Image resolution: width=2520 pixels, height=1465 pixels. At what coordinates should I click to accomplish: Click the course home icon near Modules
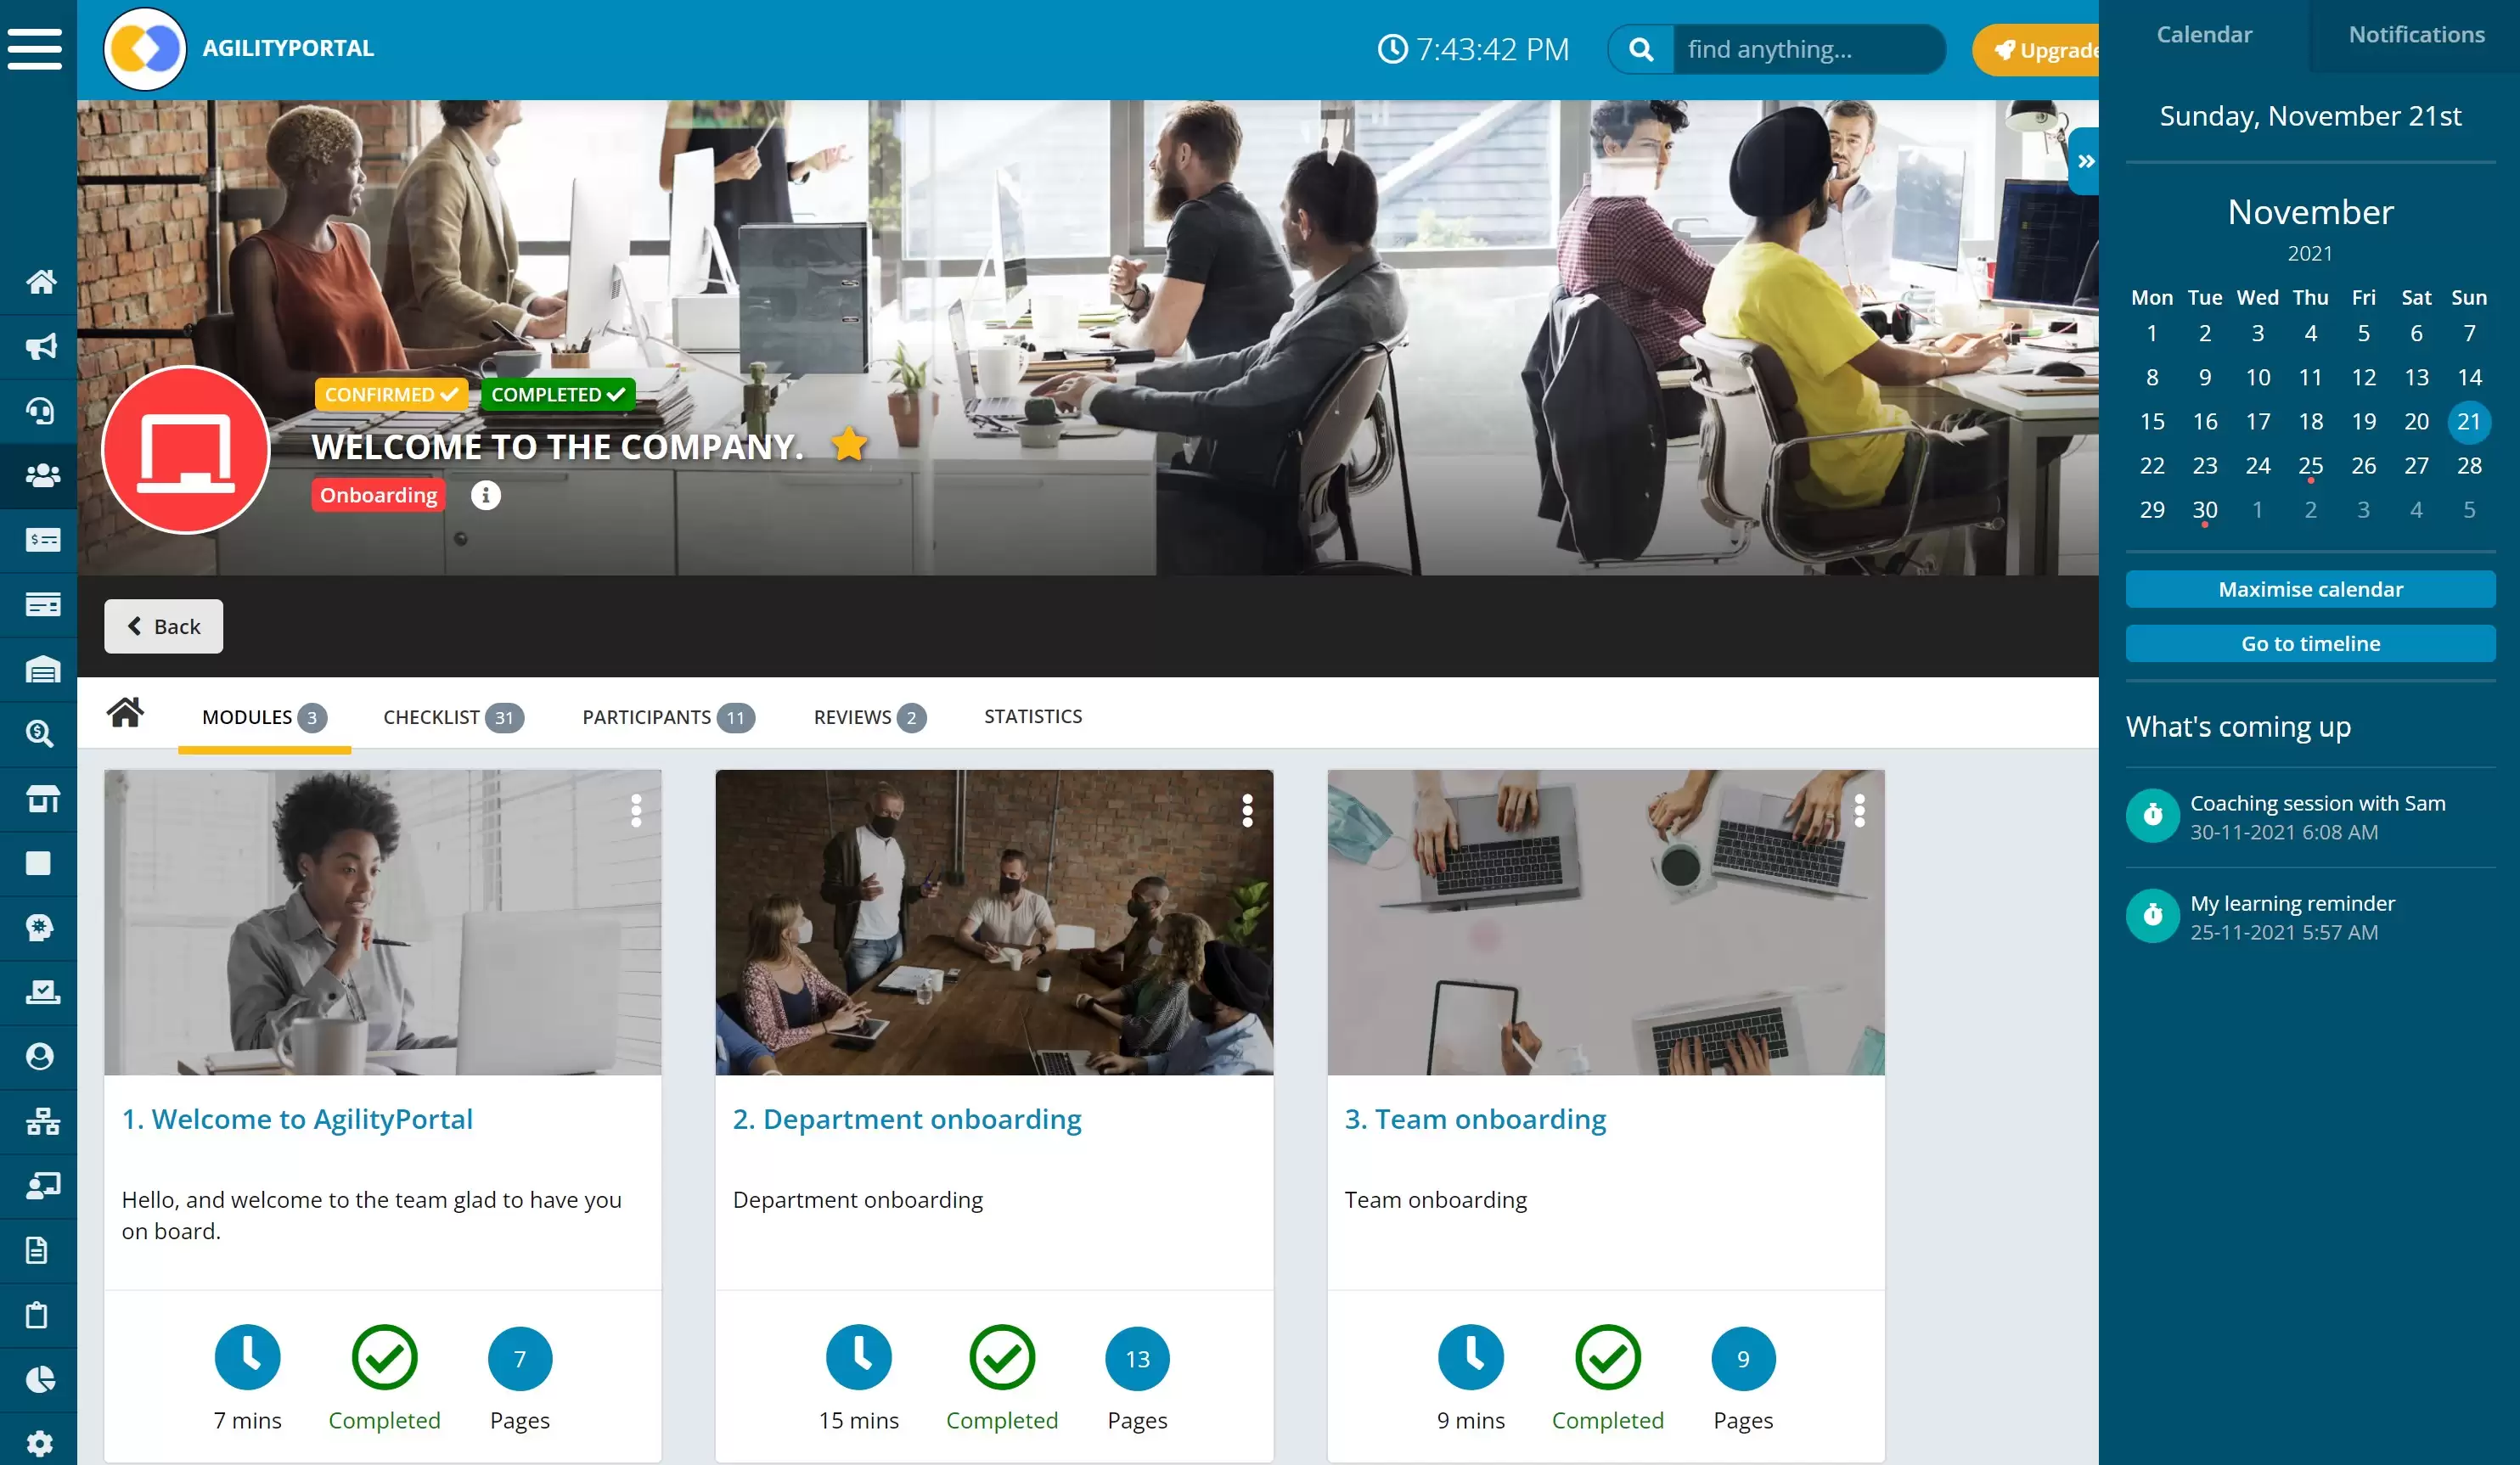click(x=125, y=712)
